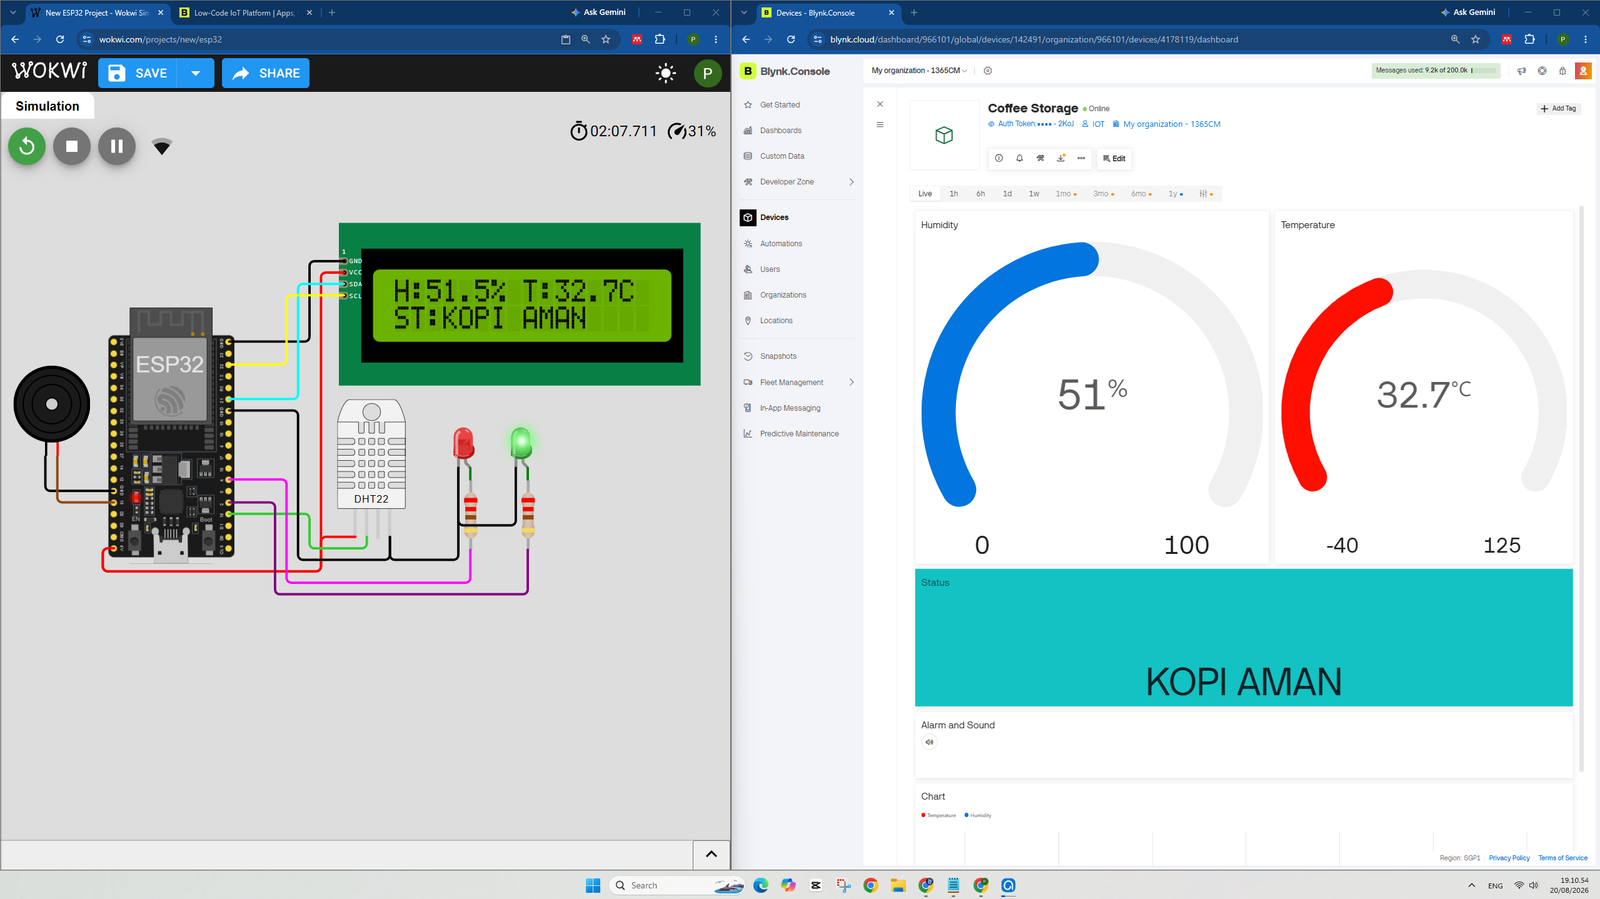The image size is (1600, 899).
Task: Click the DHT22 sensor component
Action: (371, 454)
